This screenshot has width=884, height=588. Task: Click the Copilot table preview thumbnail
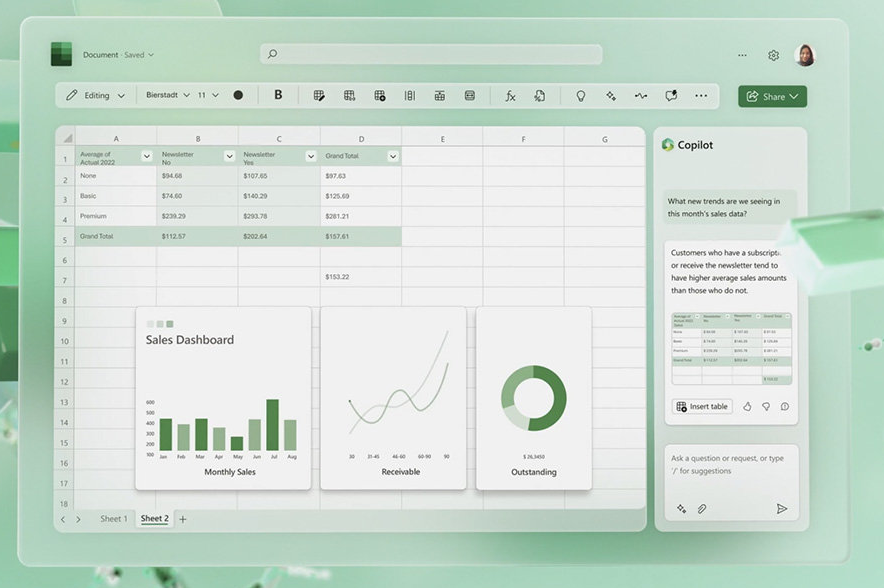[731, 349]
